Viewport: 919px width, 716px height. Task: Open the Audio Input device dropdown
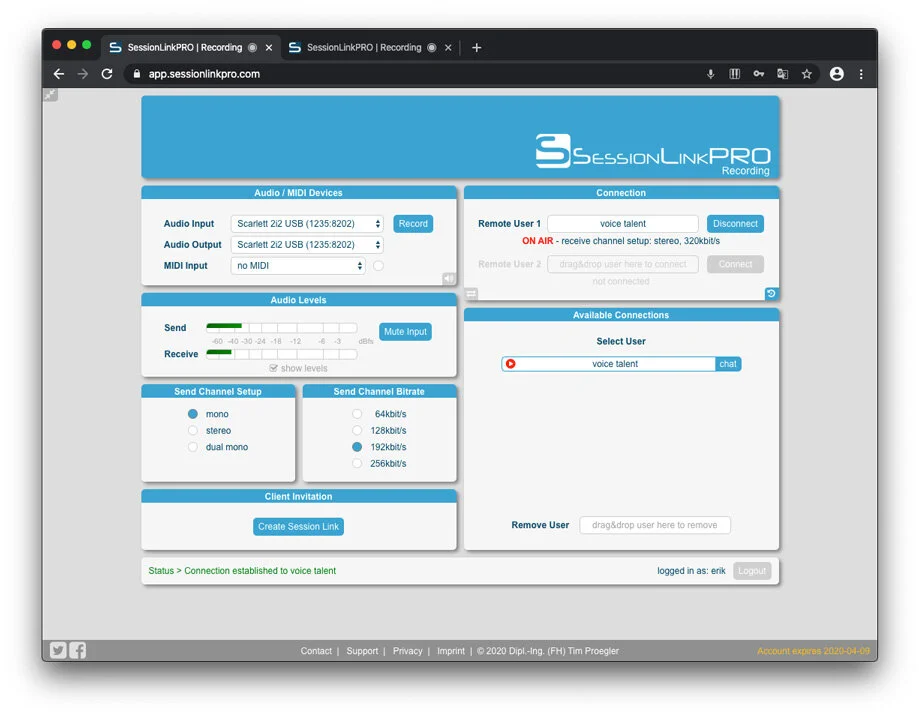(x=305, y=223)
